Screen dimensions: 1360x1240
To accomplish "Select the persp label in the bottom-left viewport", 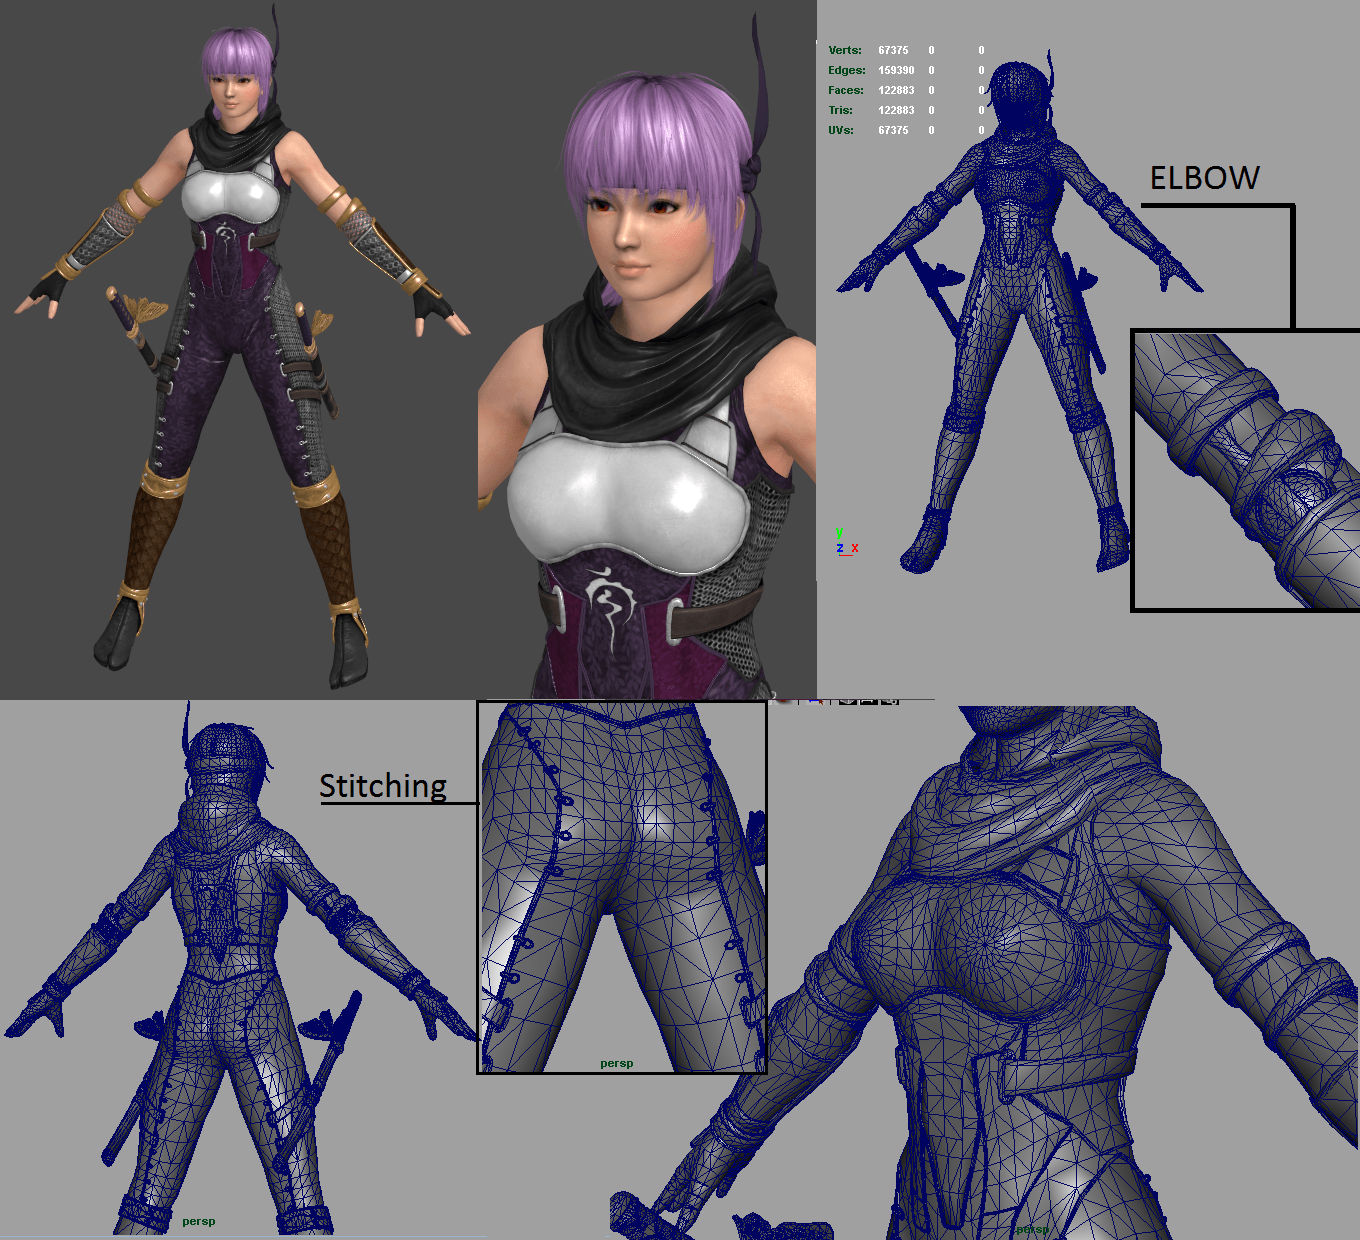I will (x=199, y=1221).
